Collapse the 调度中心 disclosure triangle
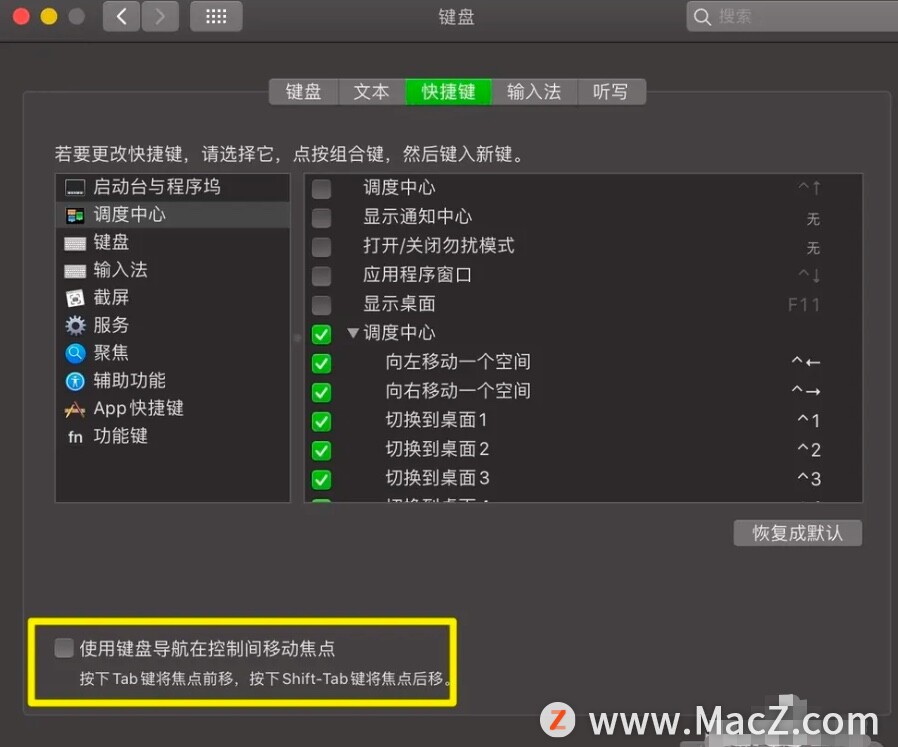898x747 pixels. click(x=353, y=333)
